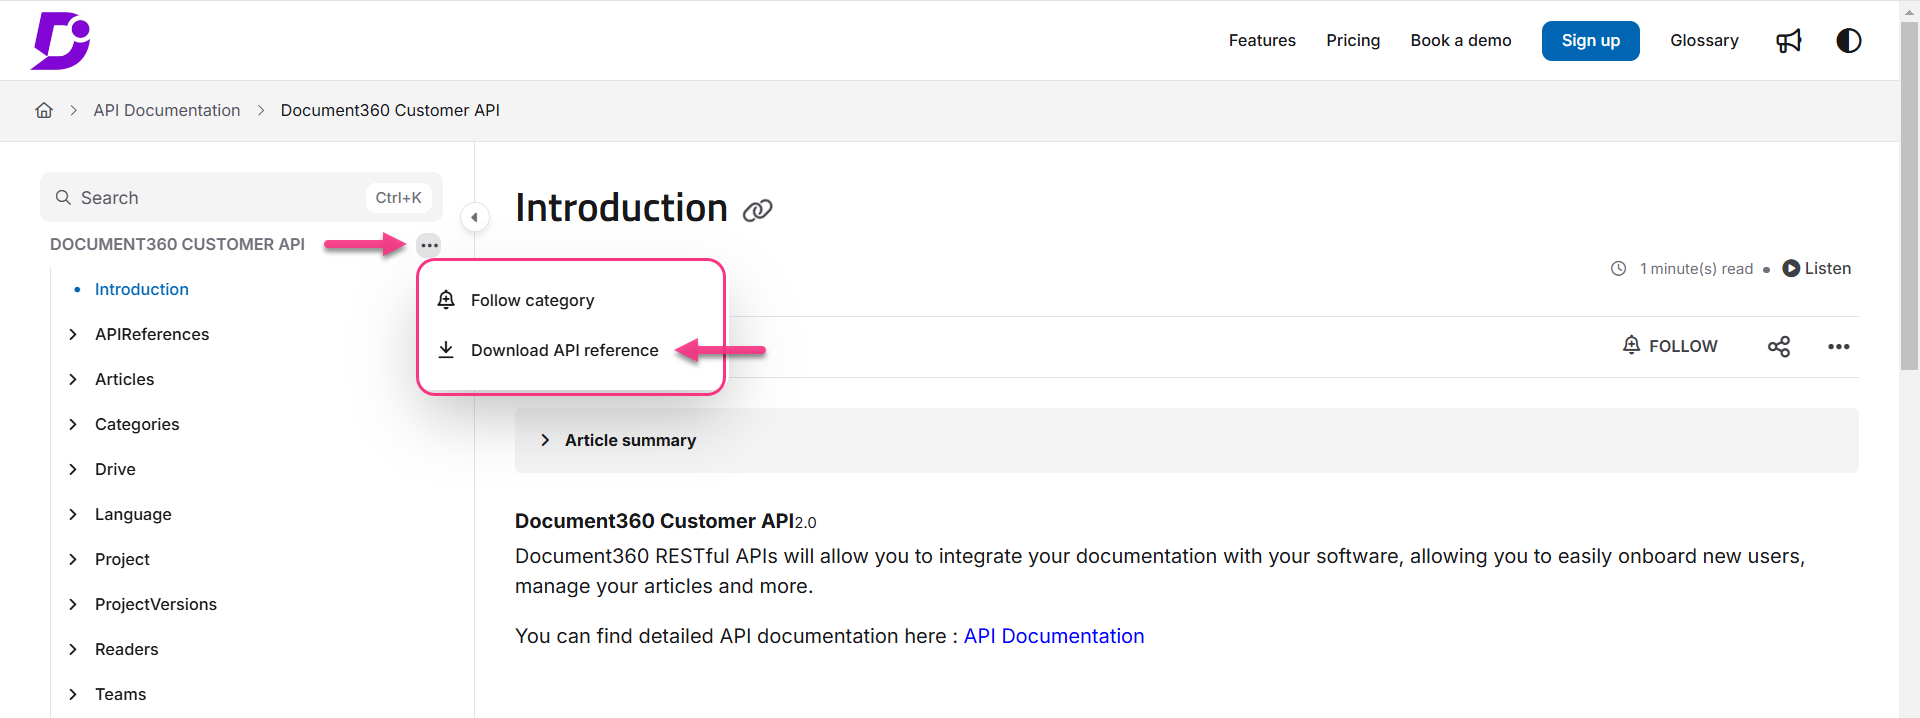Expand Teams chevron
This screenshot has height=718, width=1920.
72,694
